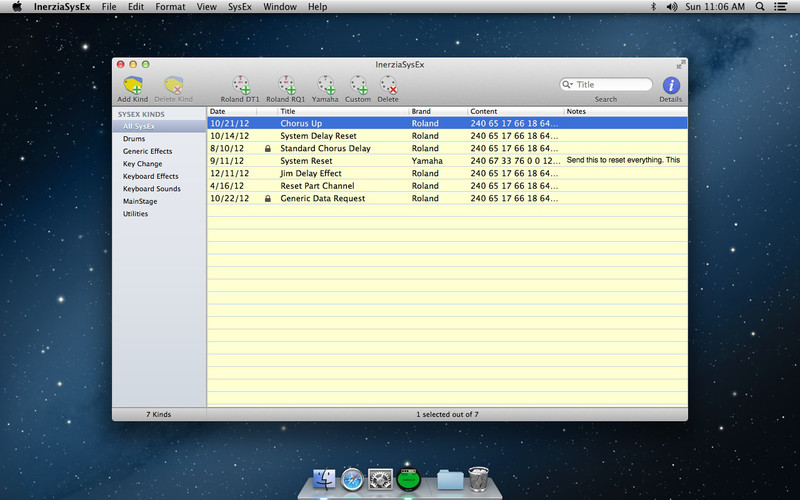The image size is (800, 500).
Task: Click the Bluetooth icon in menu bar
Action: 653,7
